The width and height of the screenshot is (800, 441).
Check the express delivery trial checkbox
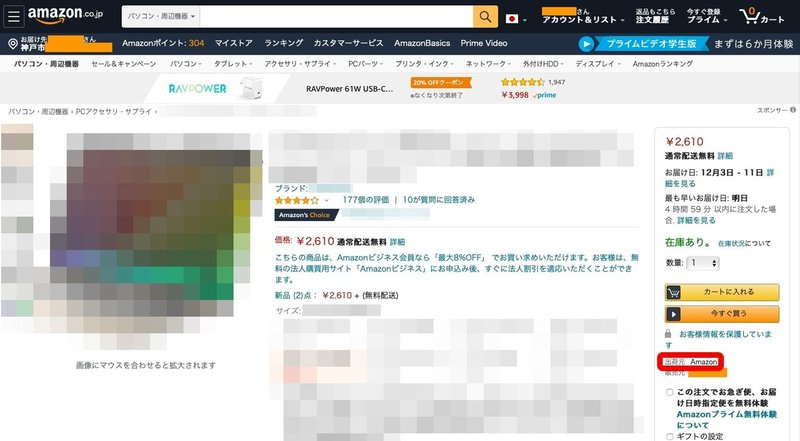click(x=669, y=392)
